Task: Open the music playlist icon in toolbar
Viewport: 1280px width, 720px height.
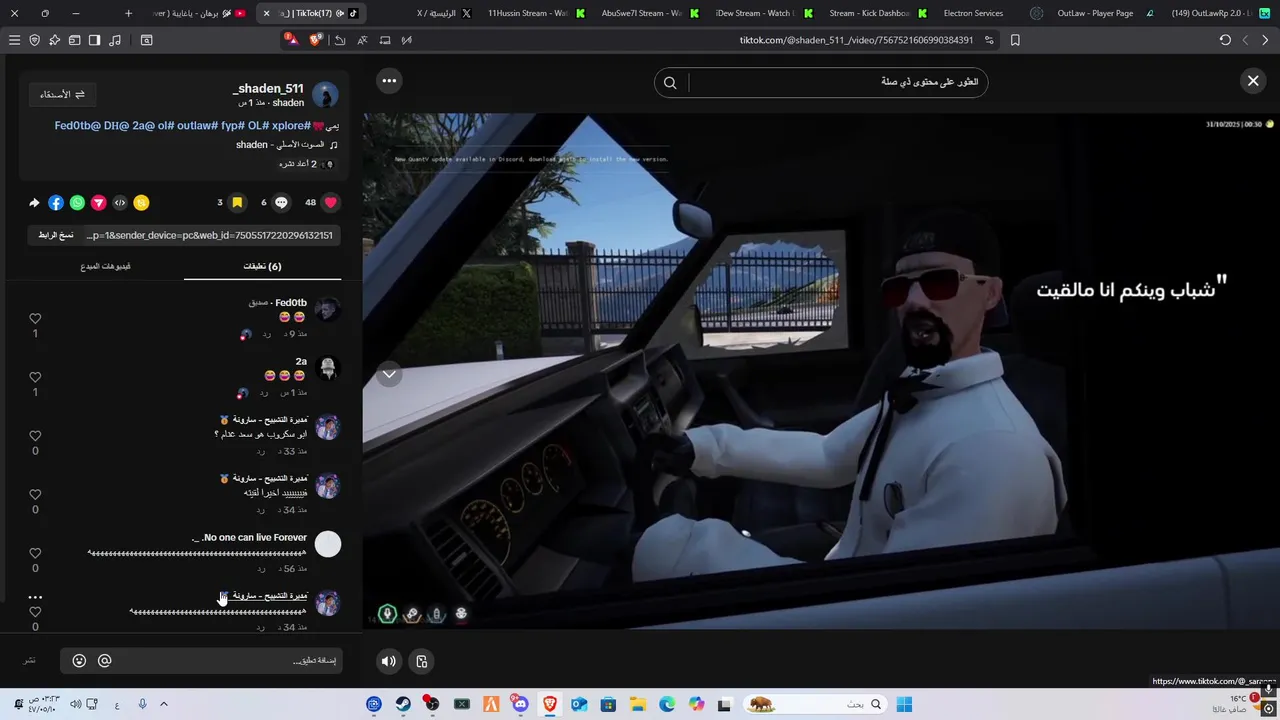Action: [x=114, y=40]
